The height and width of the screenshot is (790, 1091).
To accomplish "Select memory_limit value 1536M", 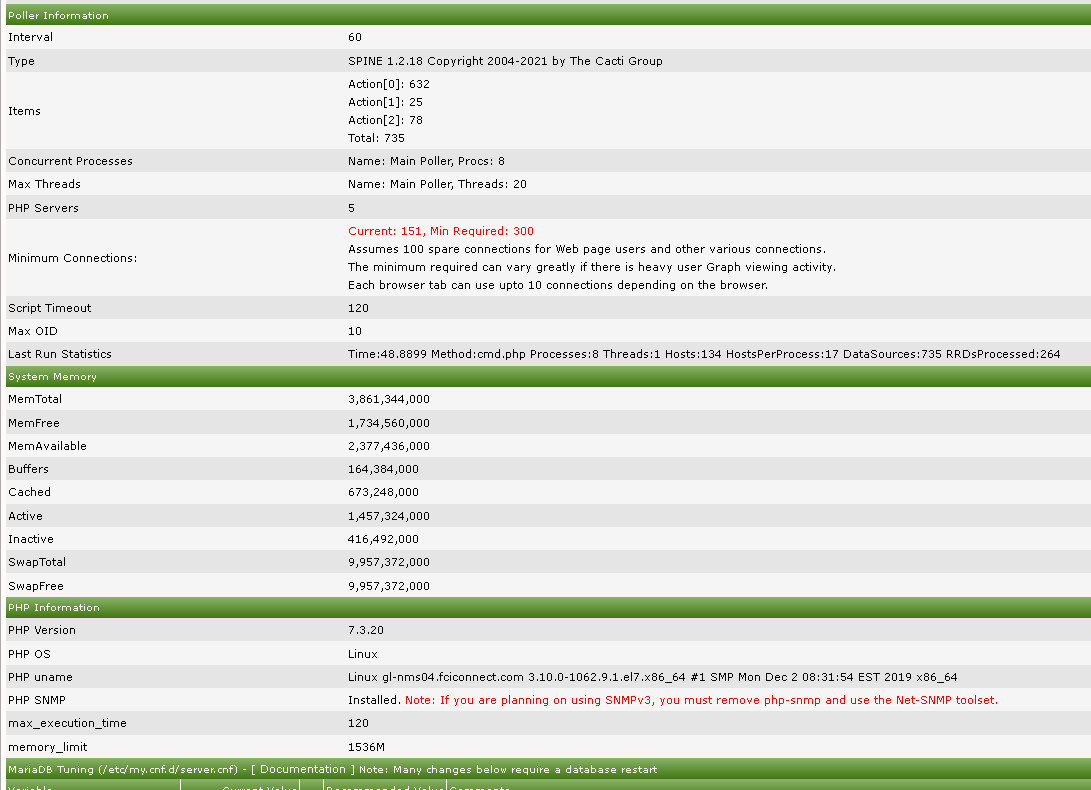I will [366, 747].
